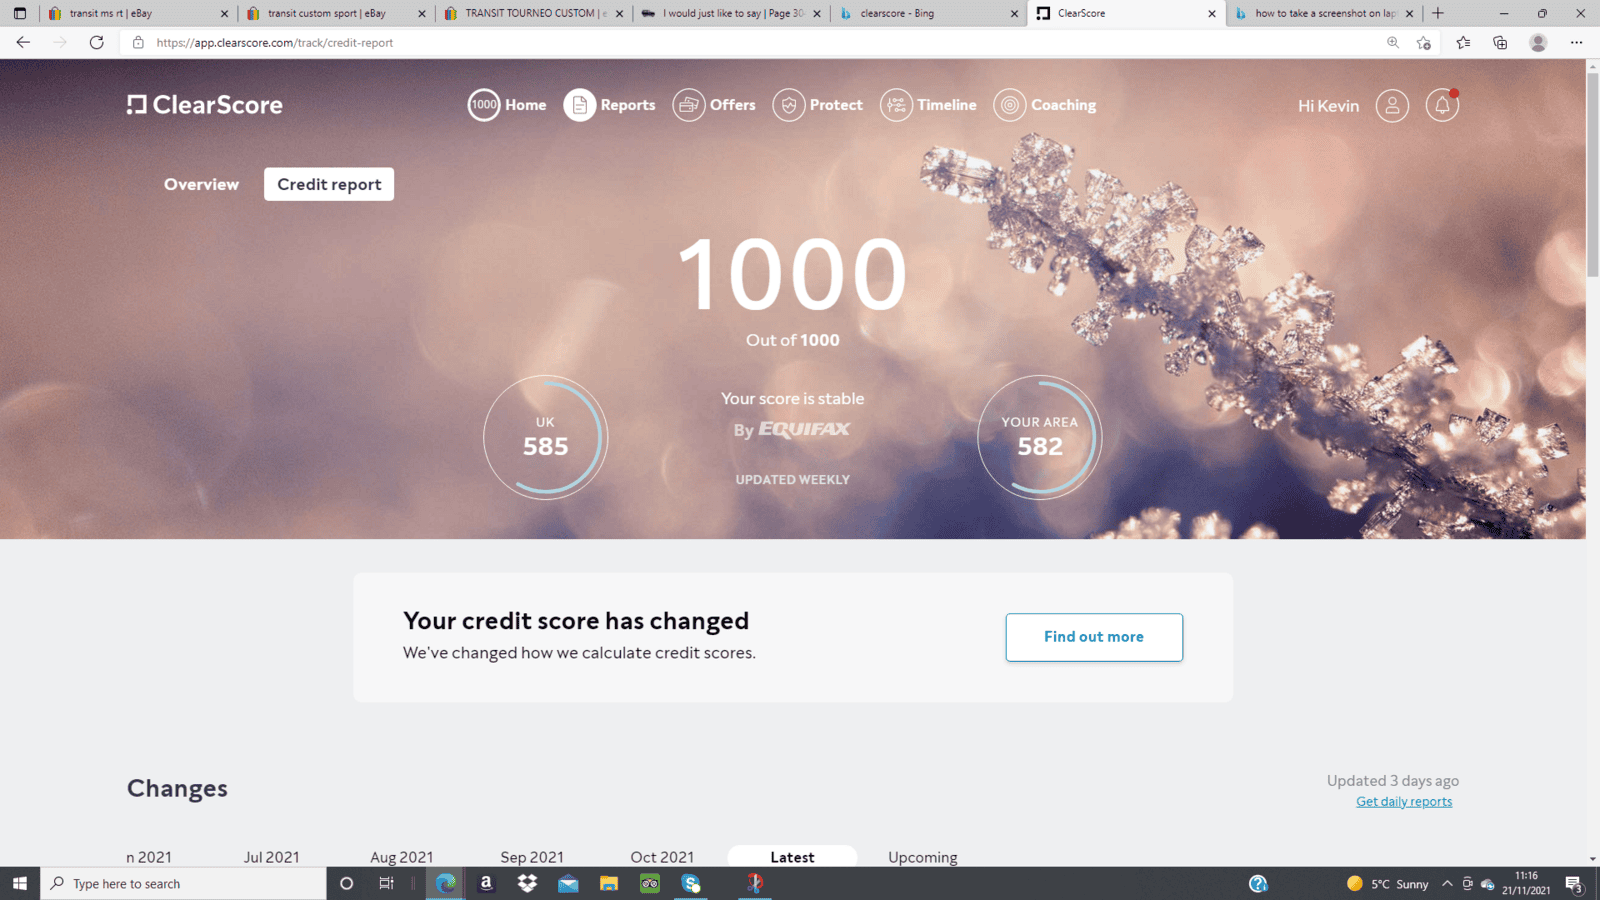Open the Offers cards icon
Image resolution: width=1600 pixels, height=900 pixels.
coord(689,105)
